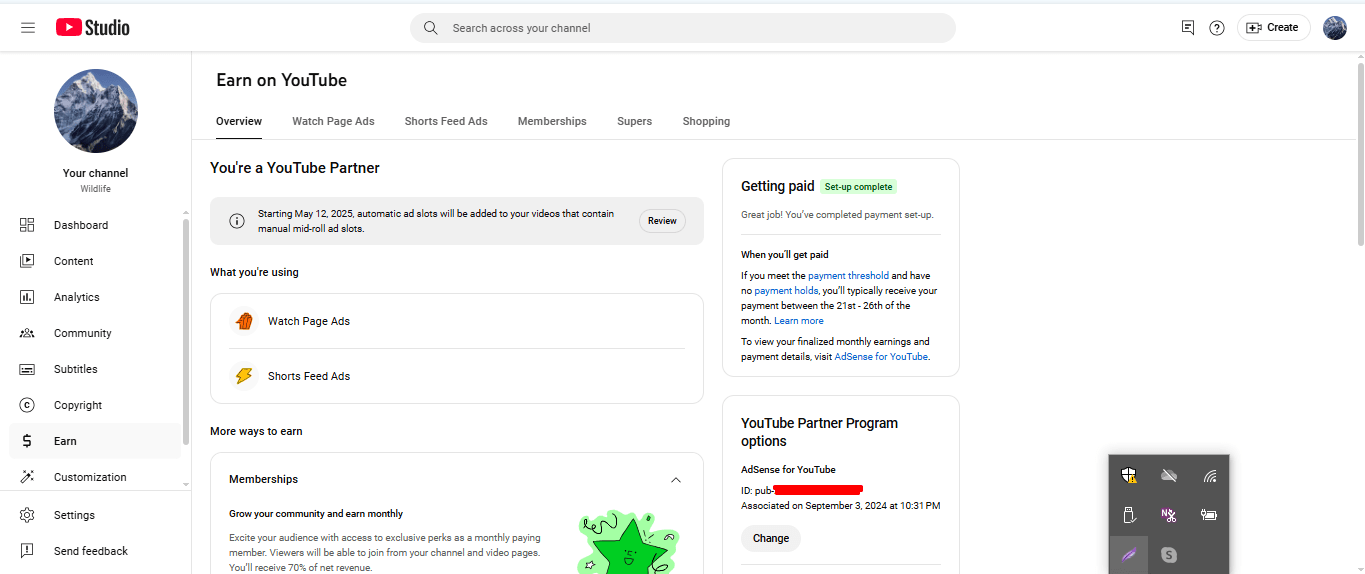Image resolution: width=1365 pixels, height=574 pixels.
Task: Open the hamburger navigation menu
Action: pos(28,28)
